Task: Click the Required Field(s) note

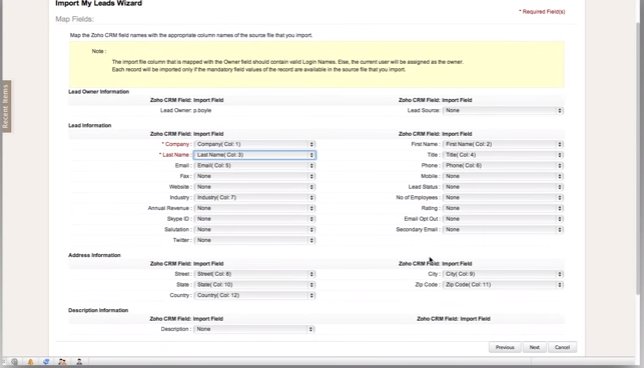Action: pyautogui.click(x=542, y=12)
